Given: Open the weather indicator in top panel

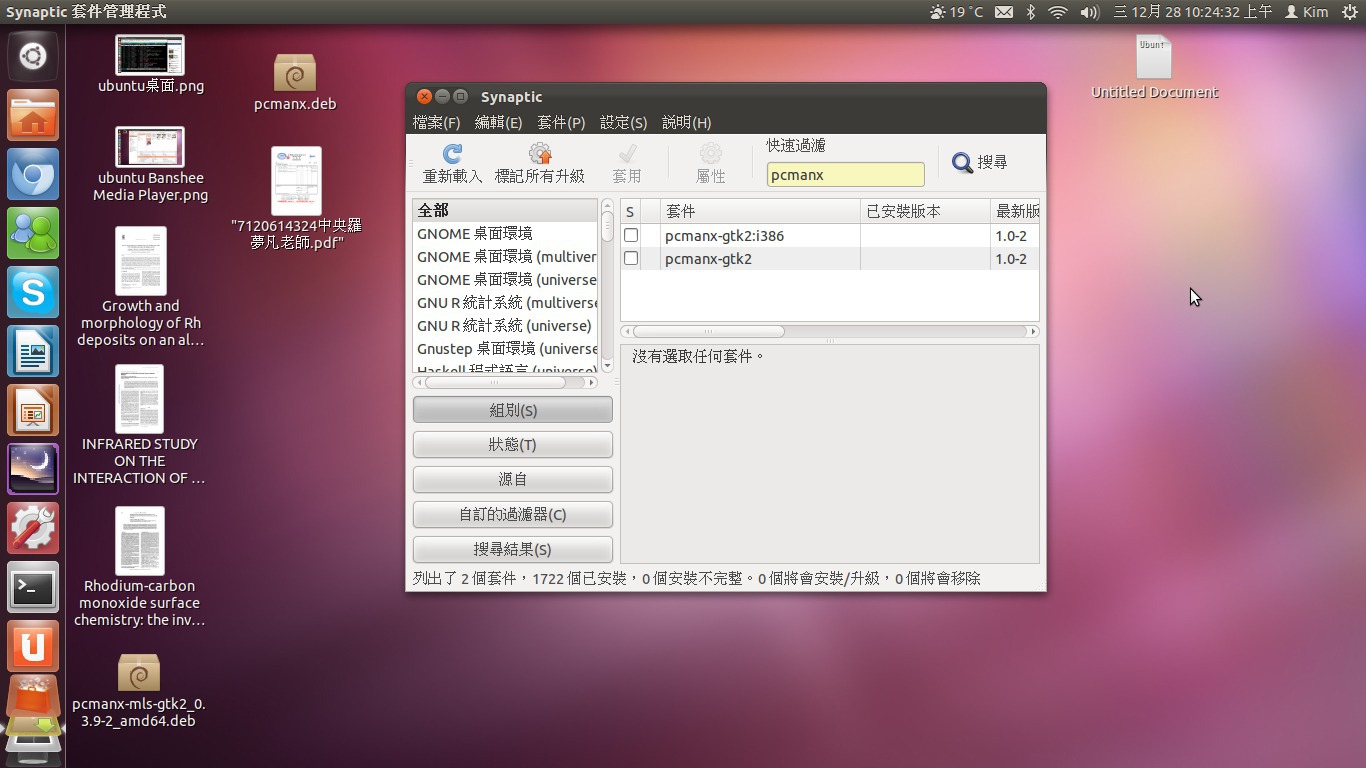Looking at the screenshot, I should point(956,12).
